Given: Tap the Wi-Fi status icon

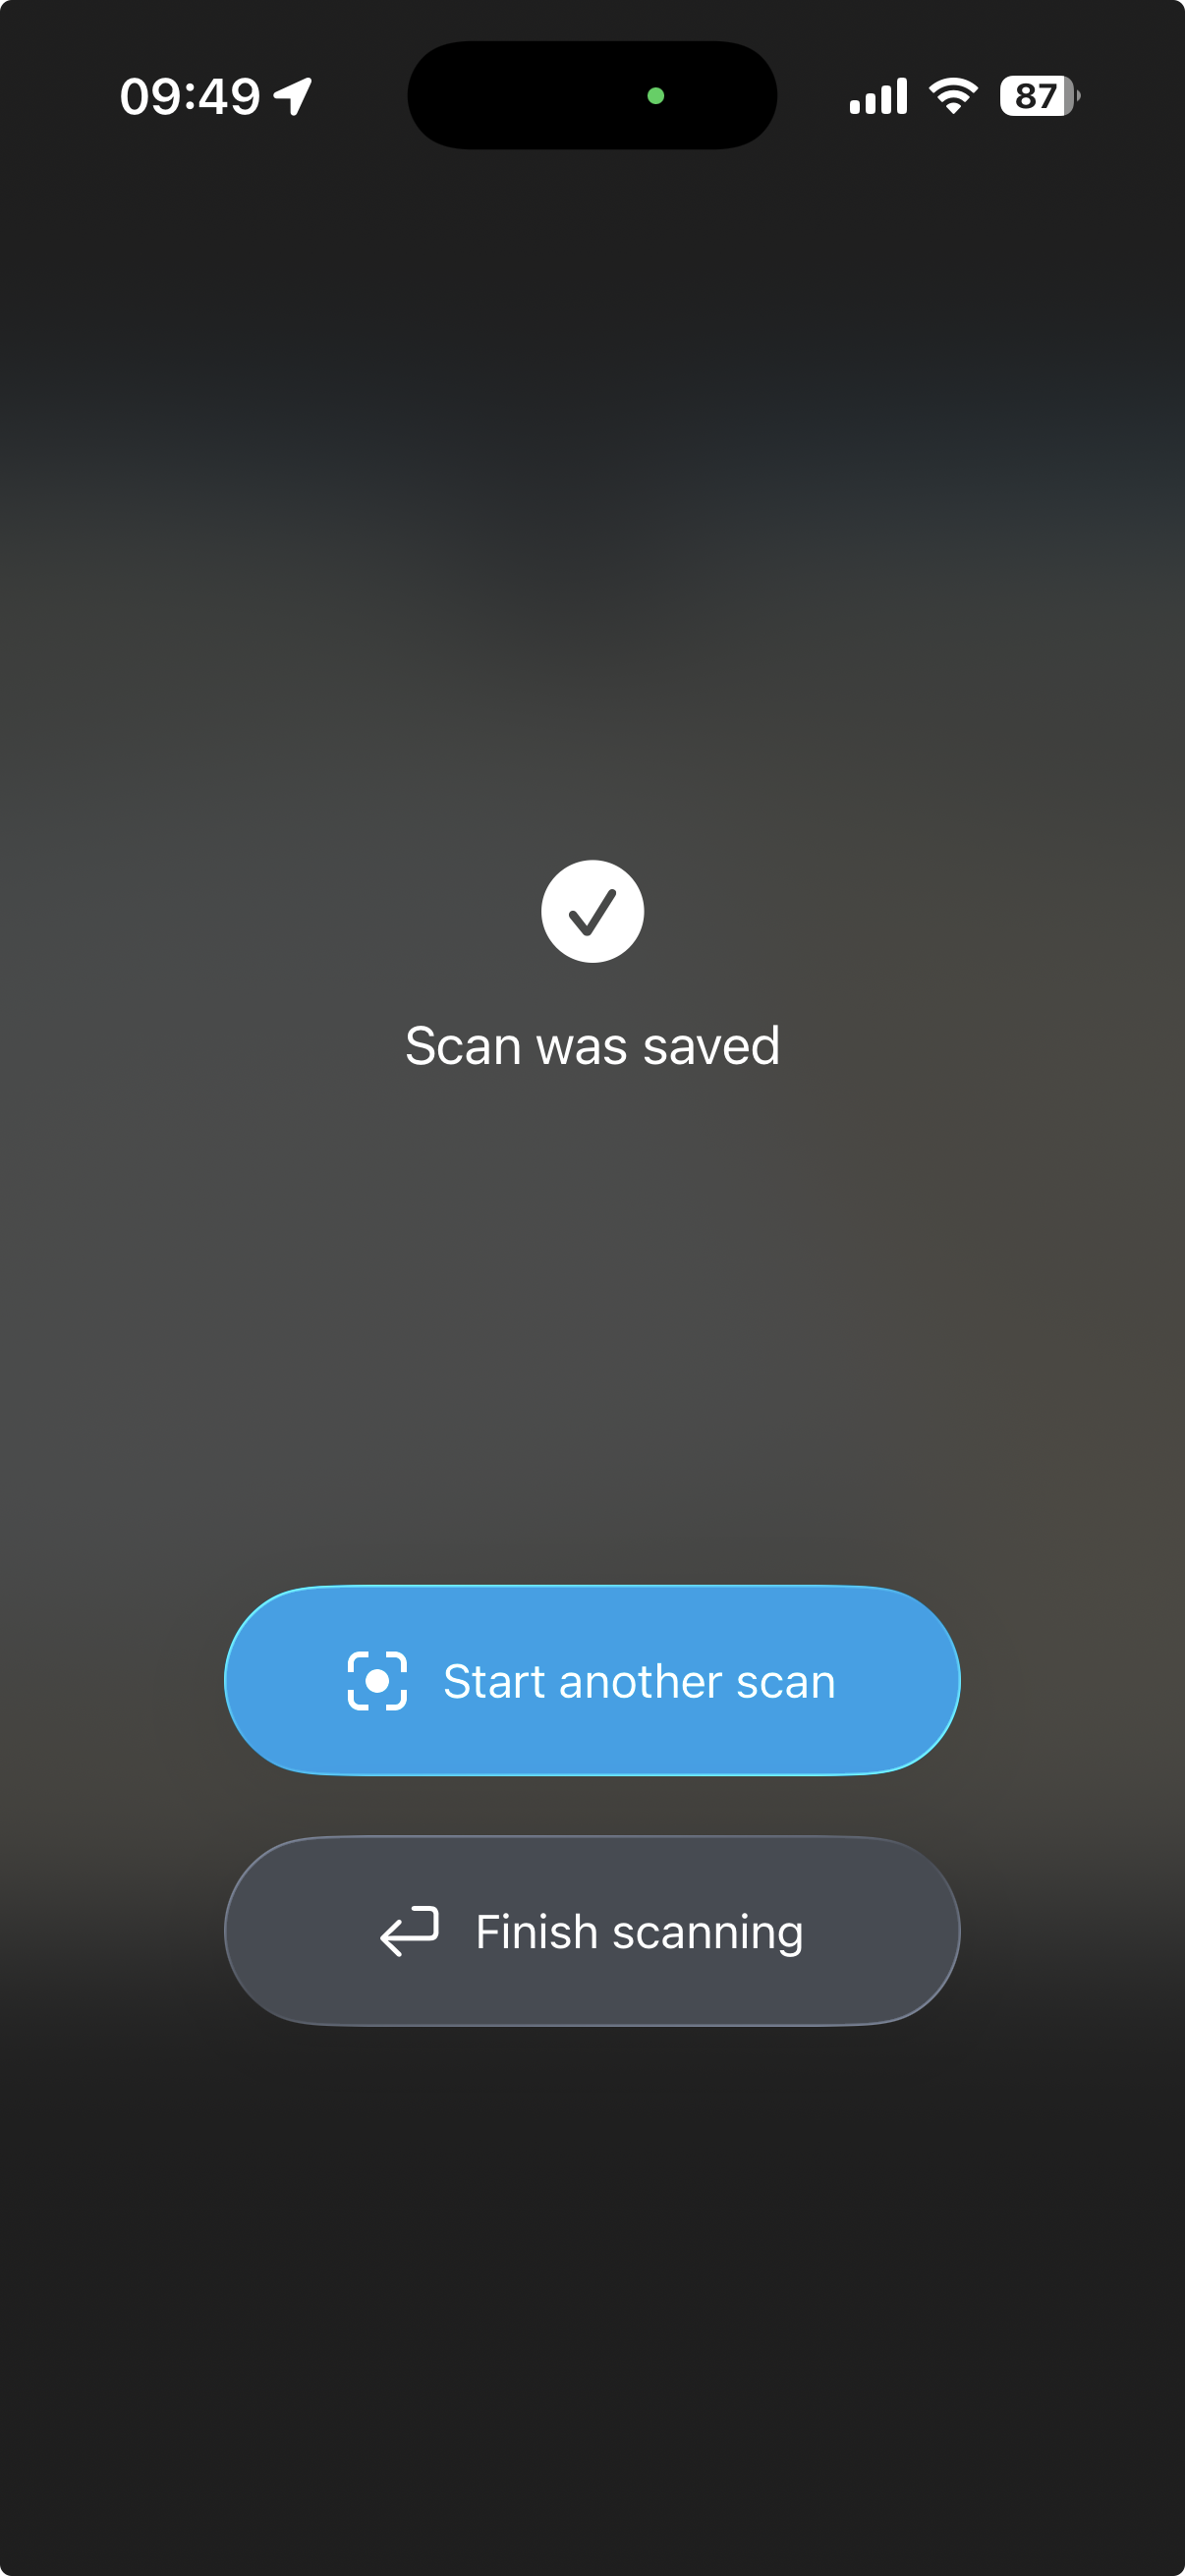Looking at the screenshot, I should (x=953, y=96).
